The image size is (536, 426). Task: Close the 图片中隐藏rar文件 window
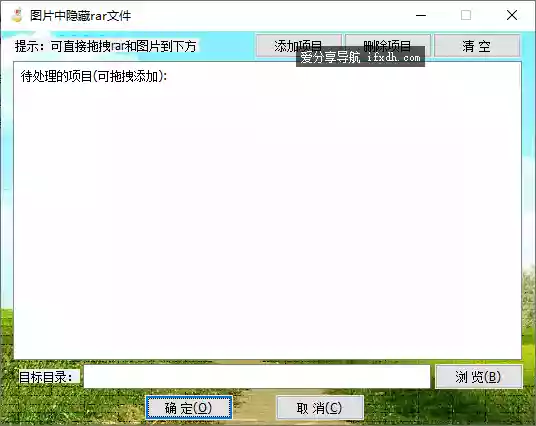click(512, 15)
